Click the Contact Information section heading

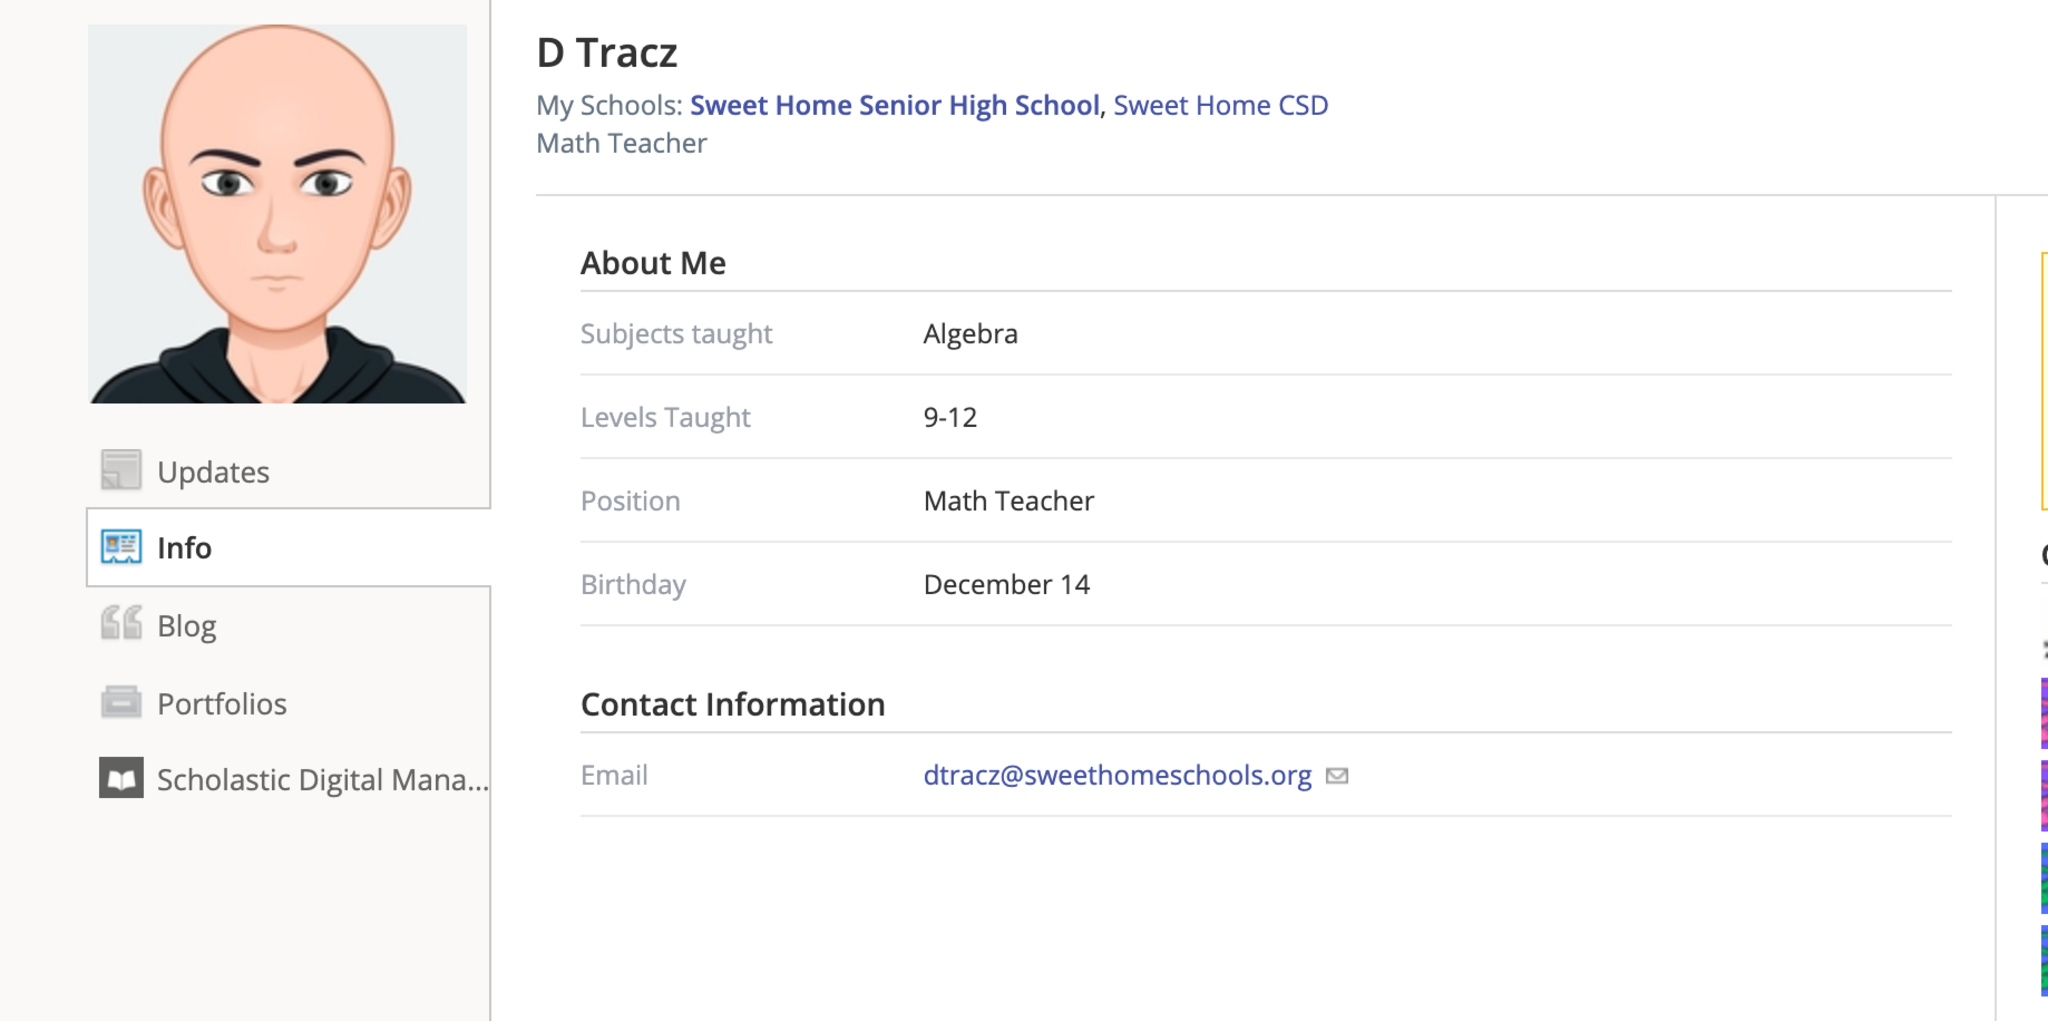click(x=732, y=705)
